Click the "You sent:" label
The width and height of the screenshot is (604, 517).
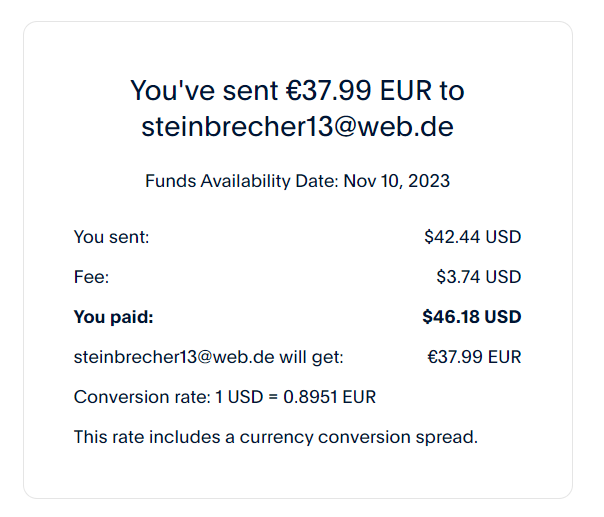coord(111,237)
